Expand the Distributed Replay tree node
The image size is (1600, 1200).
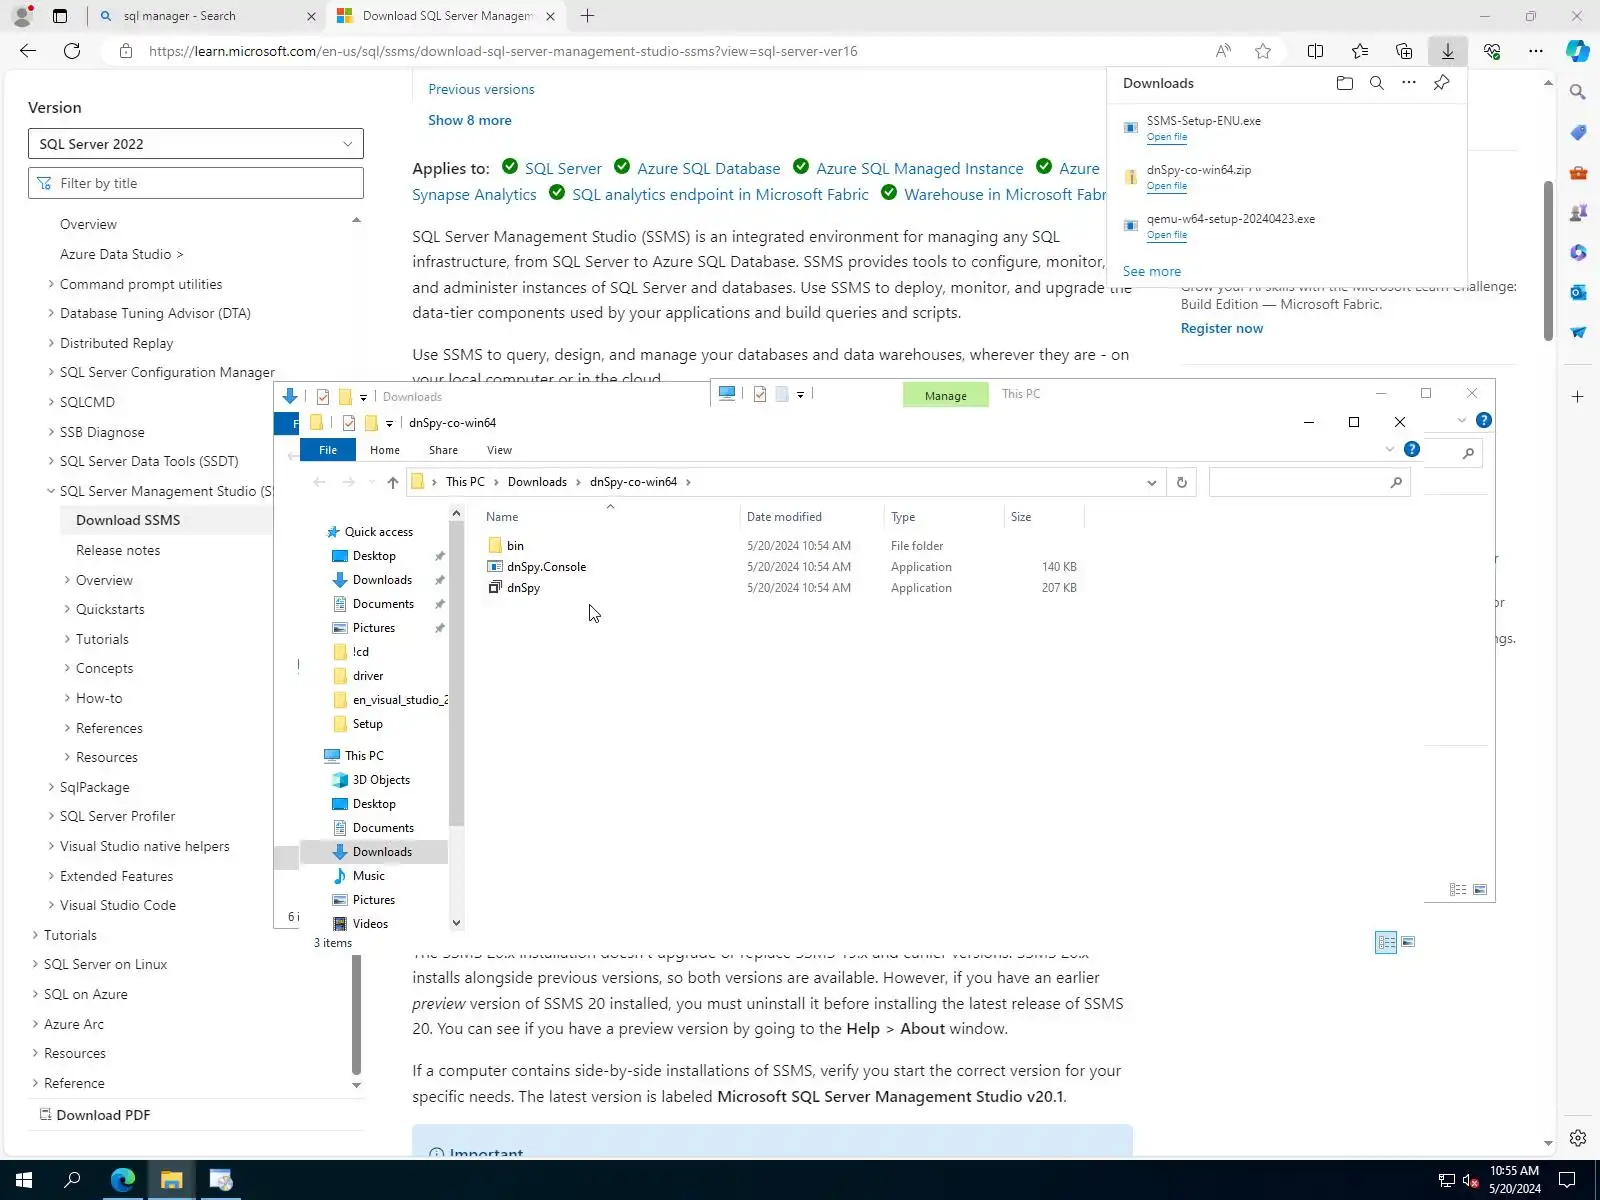(x=51, y=343)
